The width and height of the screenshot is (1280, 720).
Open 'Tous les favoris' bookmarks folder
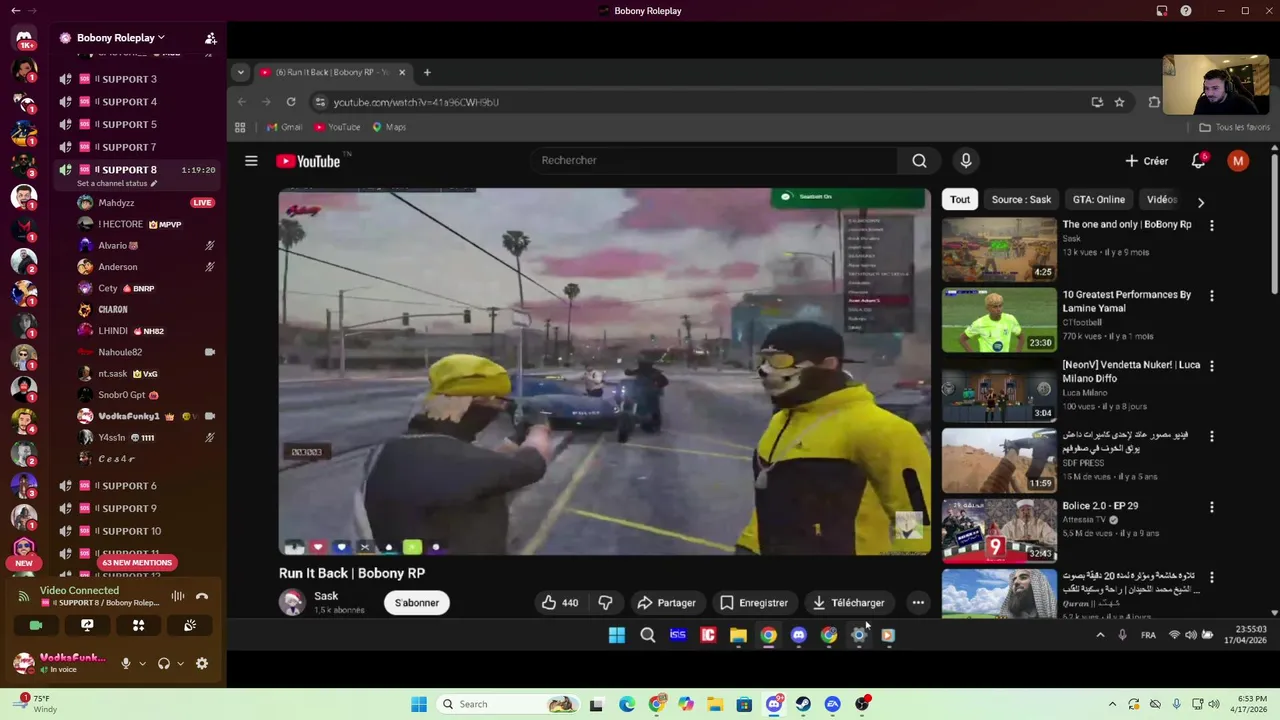click(x=1235, y=127)
